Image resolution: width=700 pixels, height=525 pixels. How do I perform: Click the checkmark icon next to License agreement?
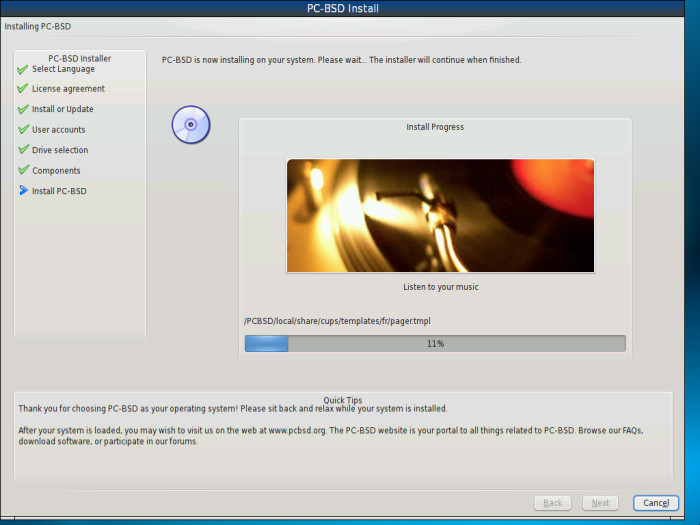(x=23, y=88)
